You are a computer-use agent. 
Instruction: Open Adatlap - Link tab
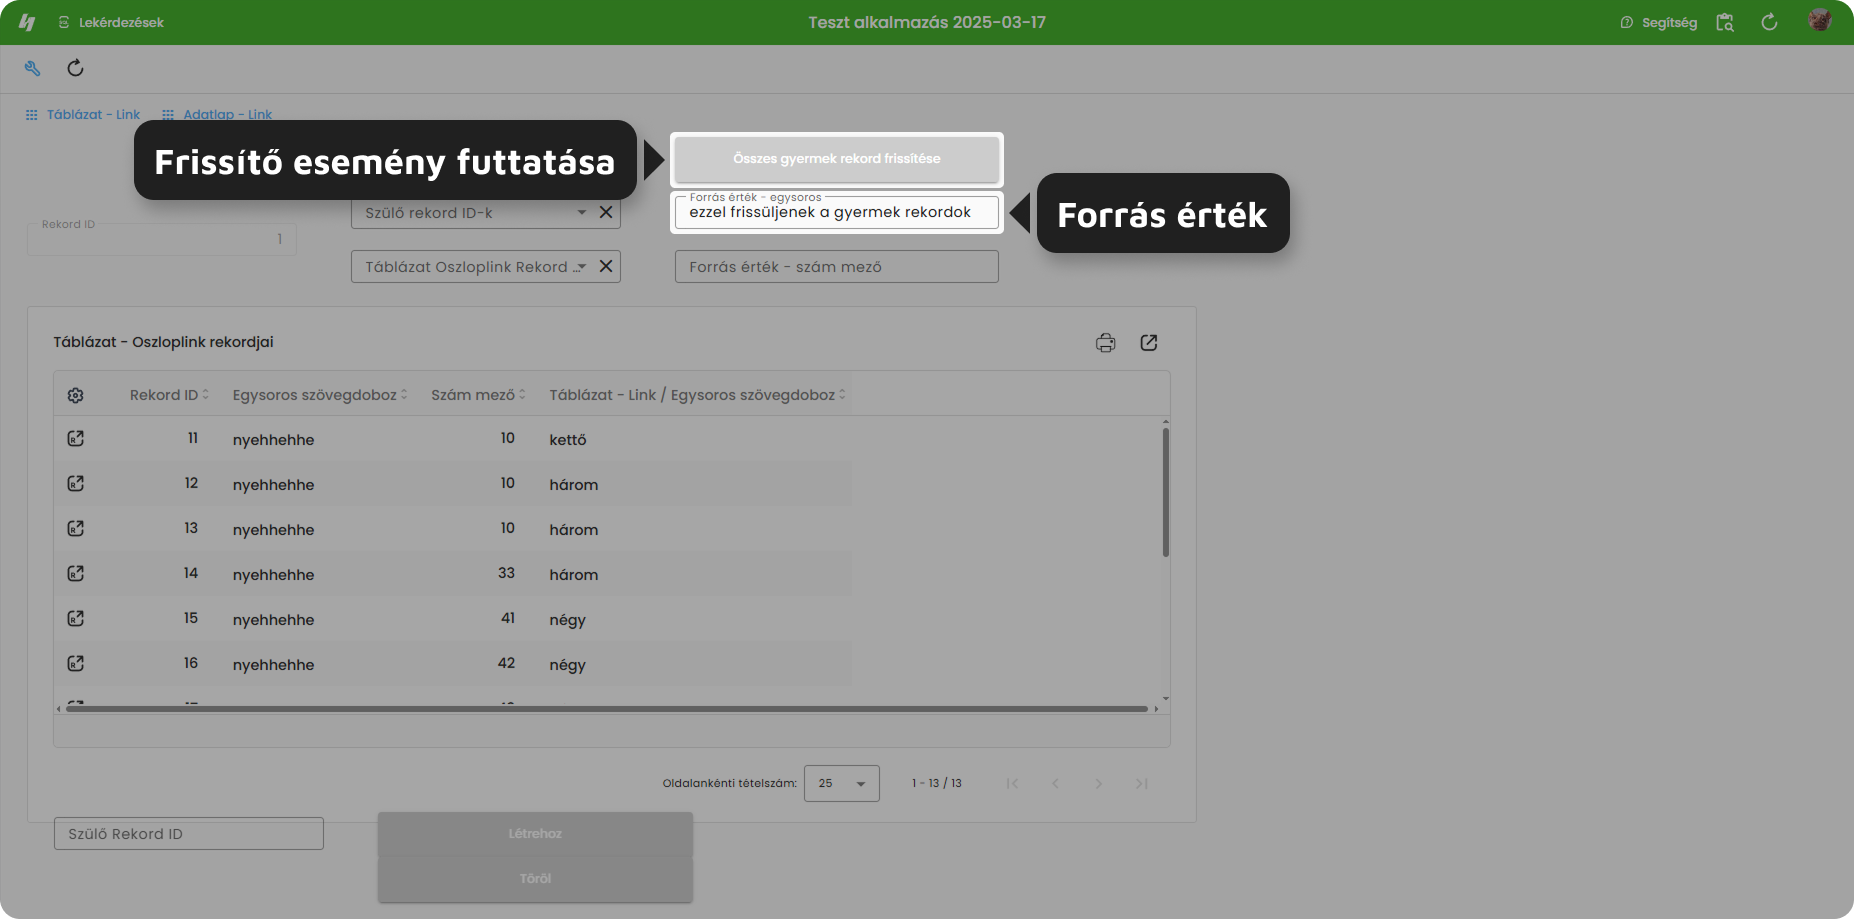point(217,115)
